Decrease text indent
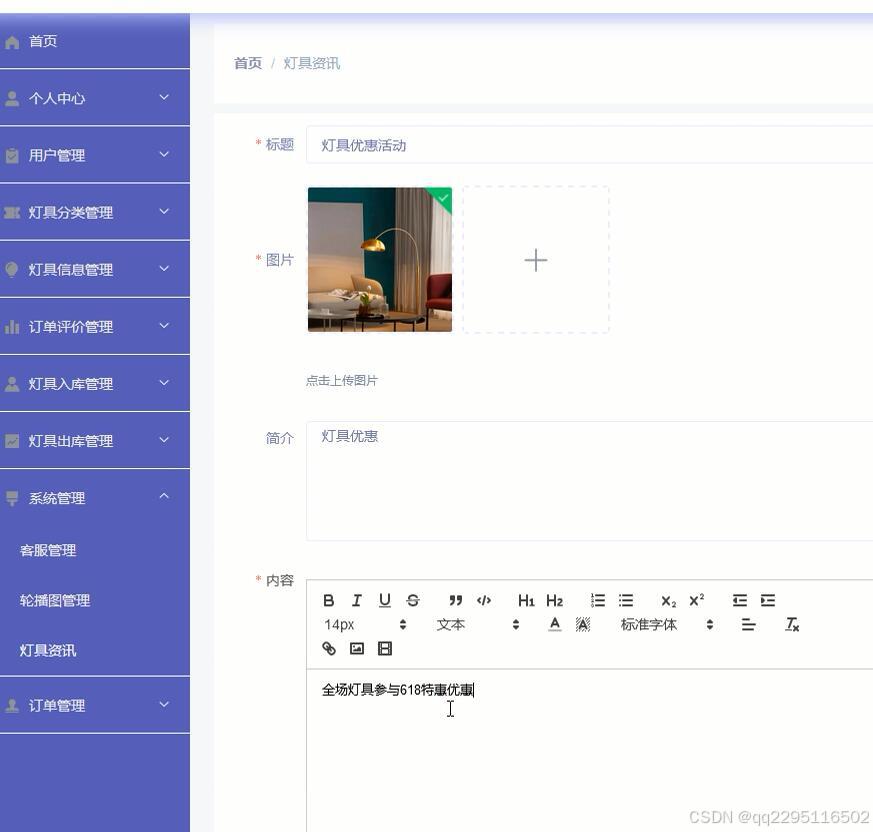Image resolution: width=873 pixels, height=832 pixels. (739, 600)
